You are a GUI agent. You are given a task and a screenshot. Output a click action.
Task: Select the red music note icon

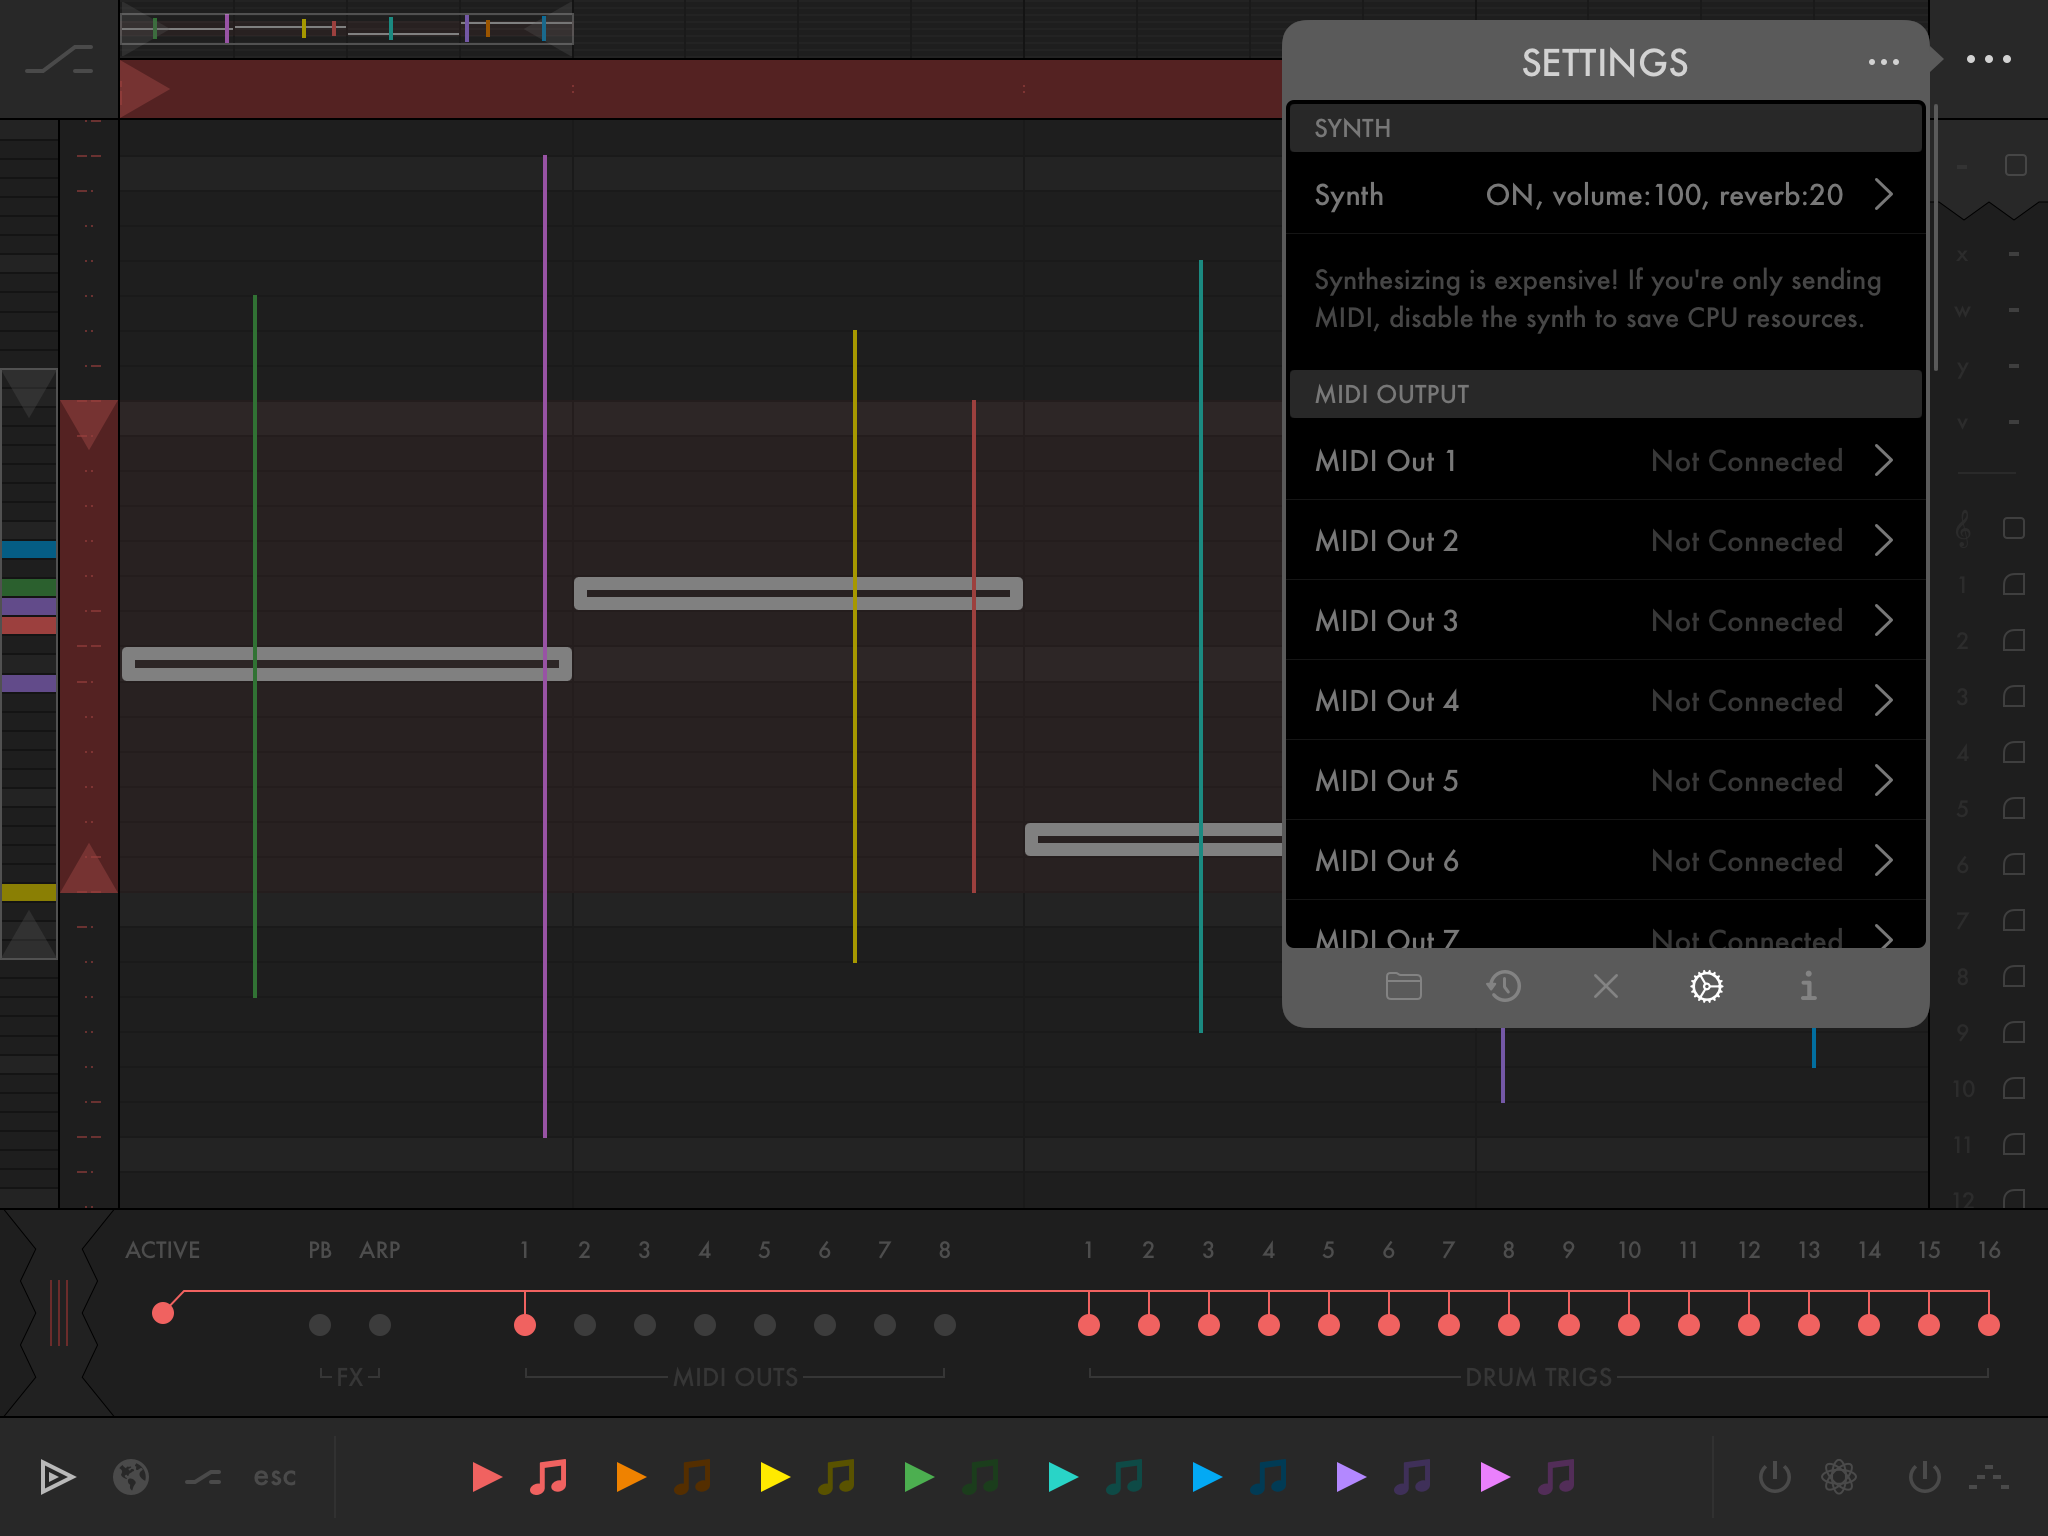(x=549, y=1476)
